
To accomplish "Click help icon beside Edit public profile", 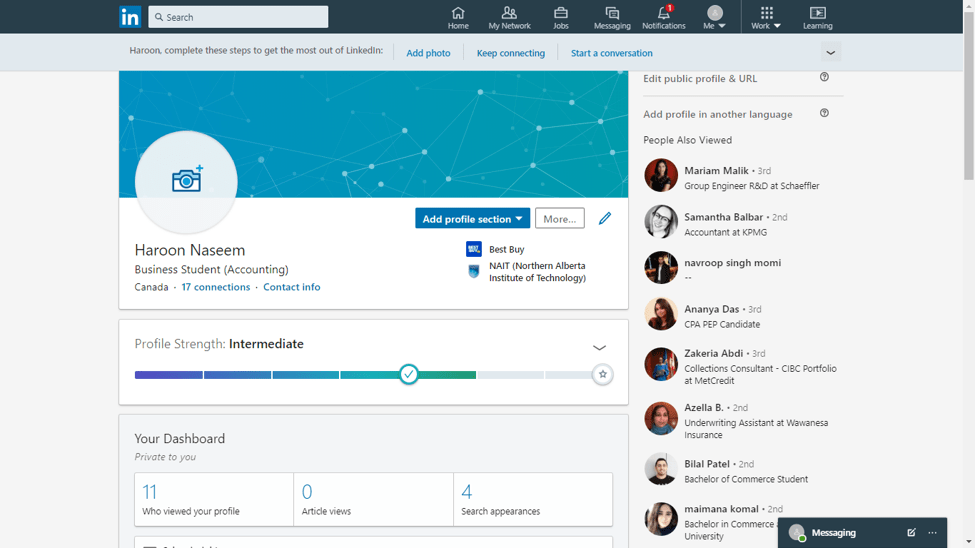I will pos(824,77).
